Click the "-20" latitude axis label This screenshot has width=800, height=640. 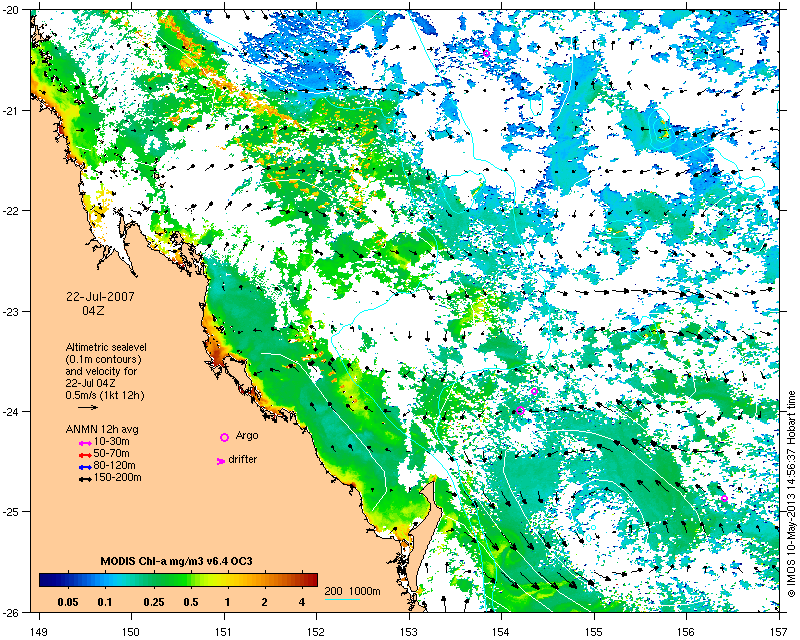11,10
